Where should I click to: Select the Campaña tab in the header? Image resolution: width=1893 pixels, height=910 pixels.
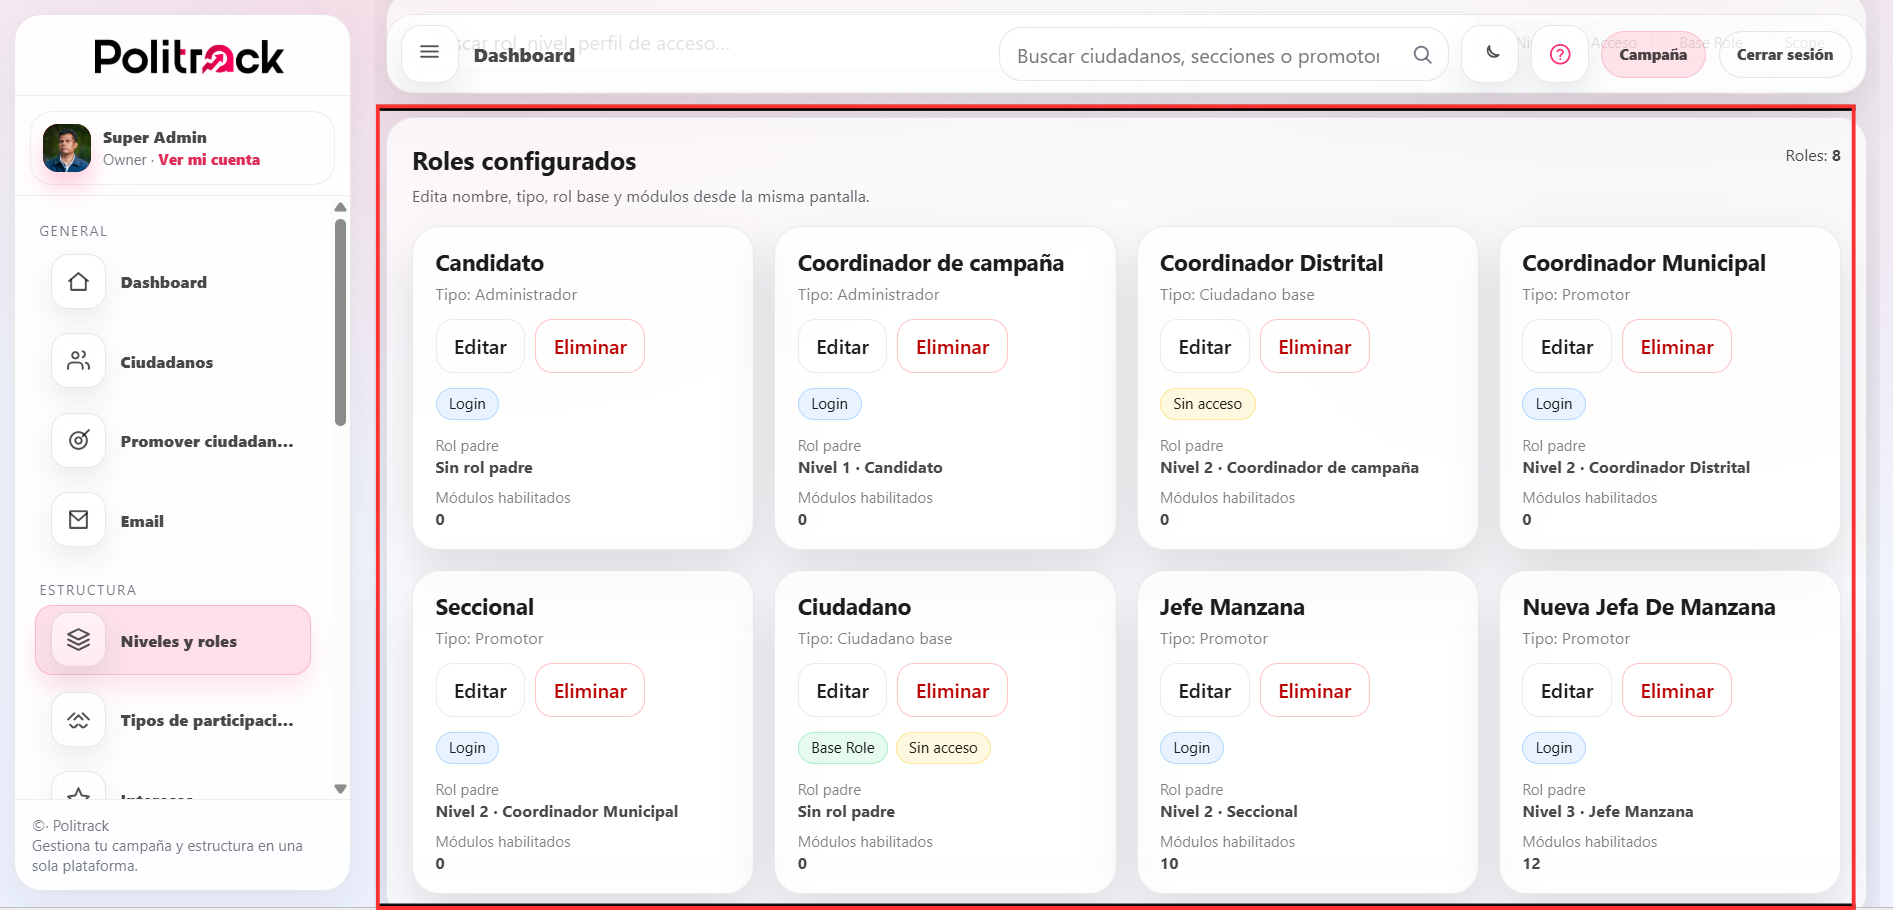[1652, 55]
